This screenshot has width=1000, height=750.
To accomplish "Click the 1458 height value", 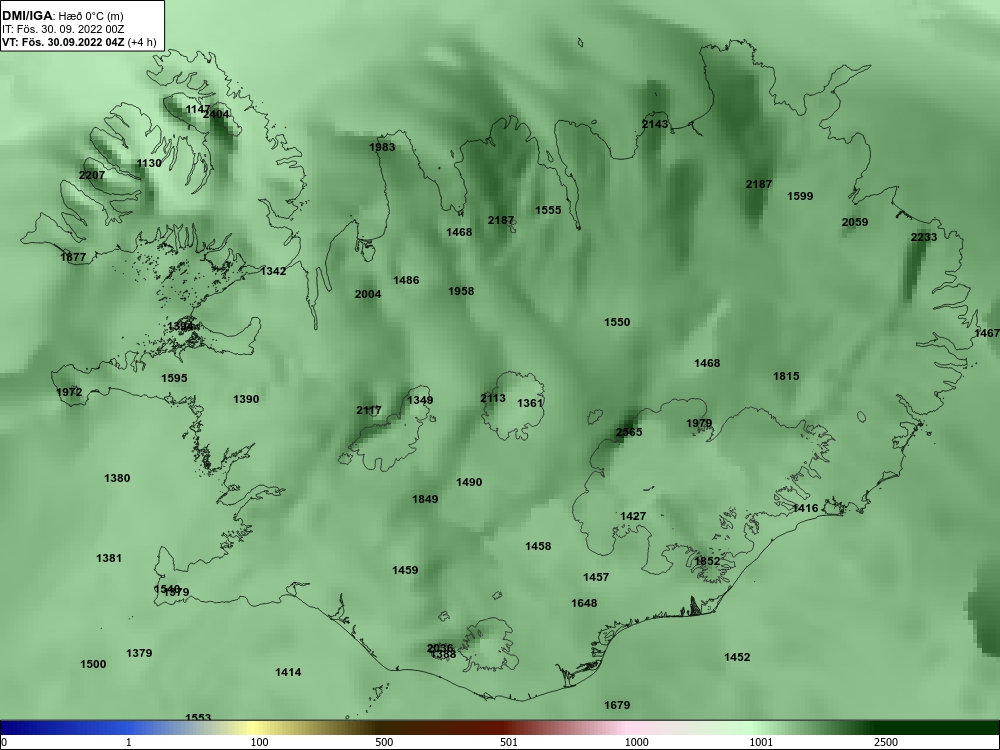I will [x=538, y=547].
